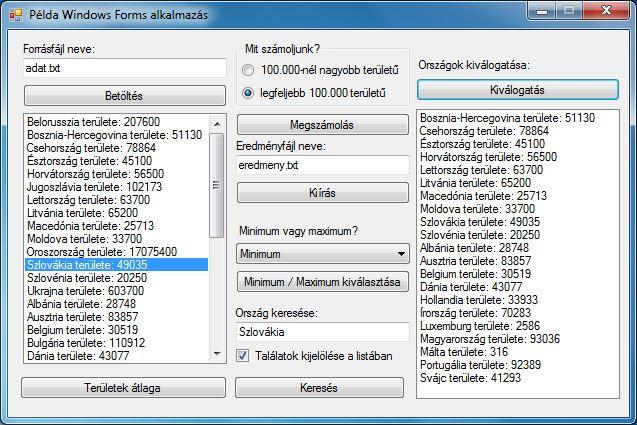
Task: Click the application icon in title bar
Action: [15, 15]
